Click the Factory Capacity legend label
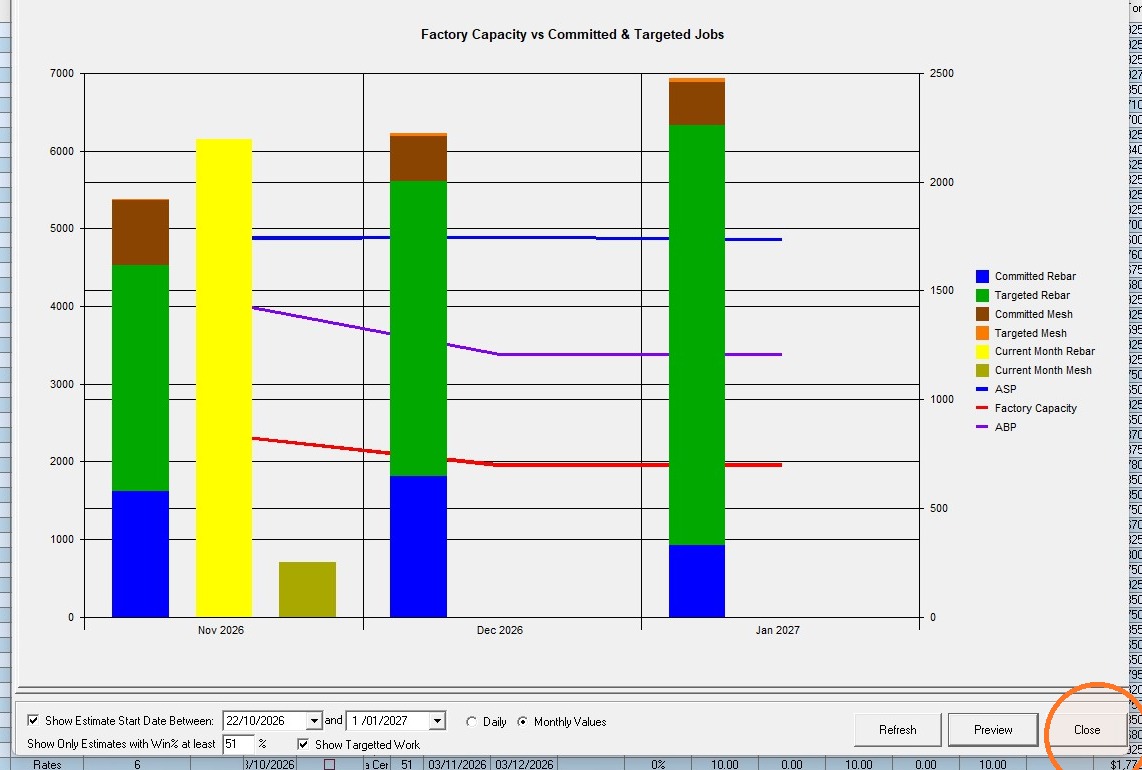Image resolution: width=1142 pixels, height=770 pixels. coord(1035,408)
